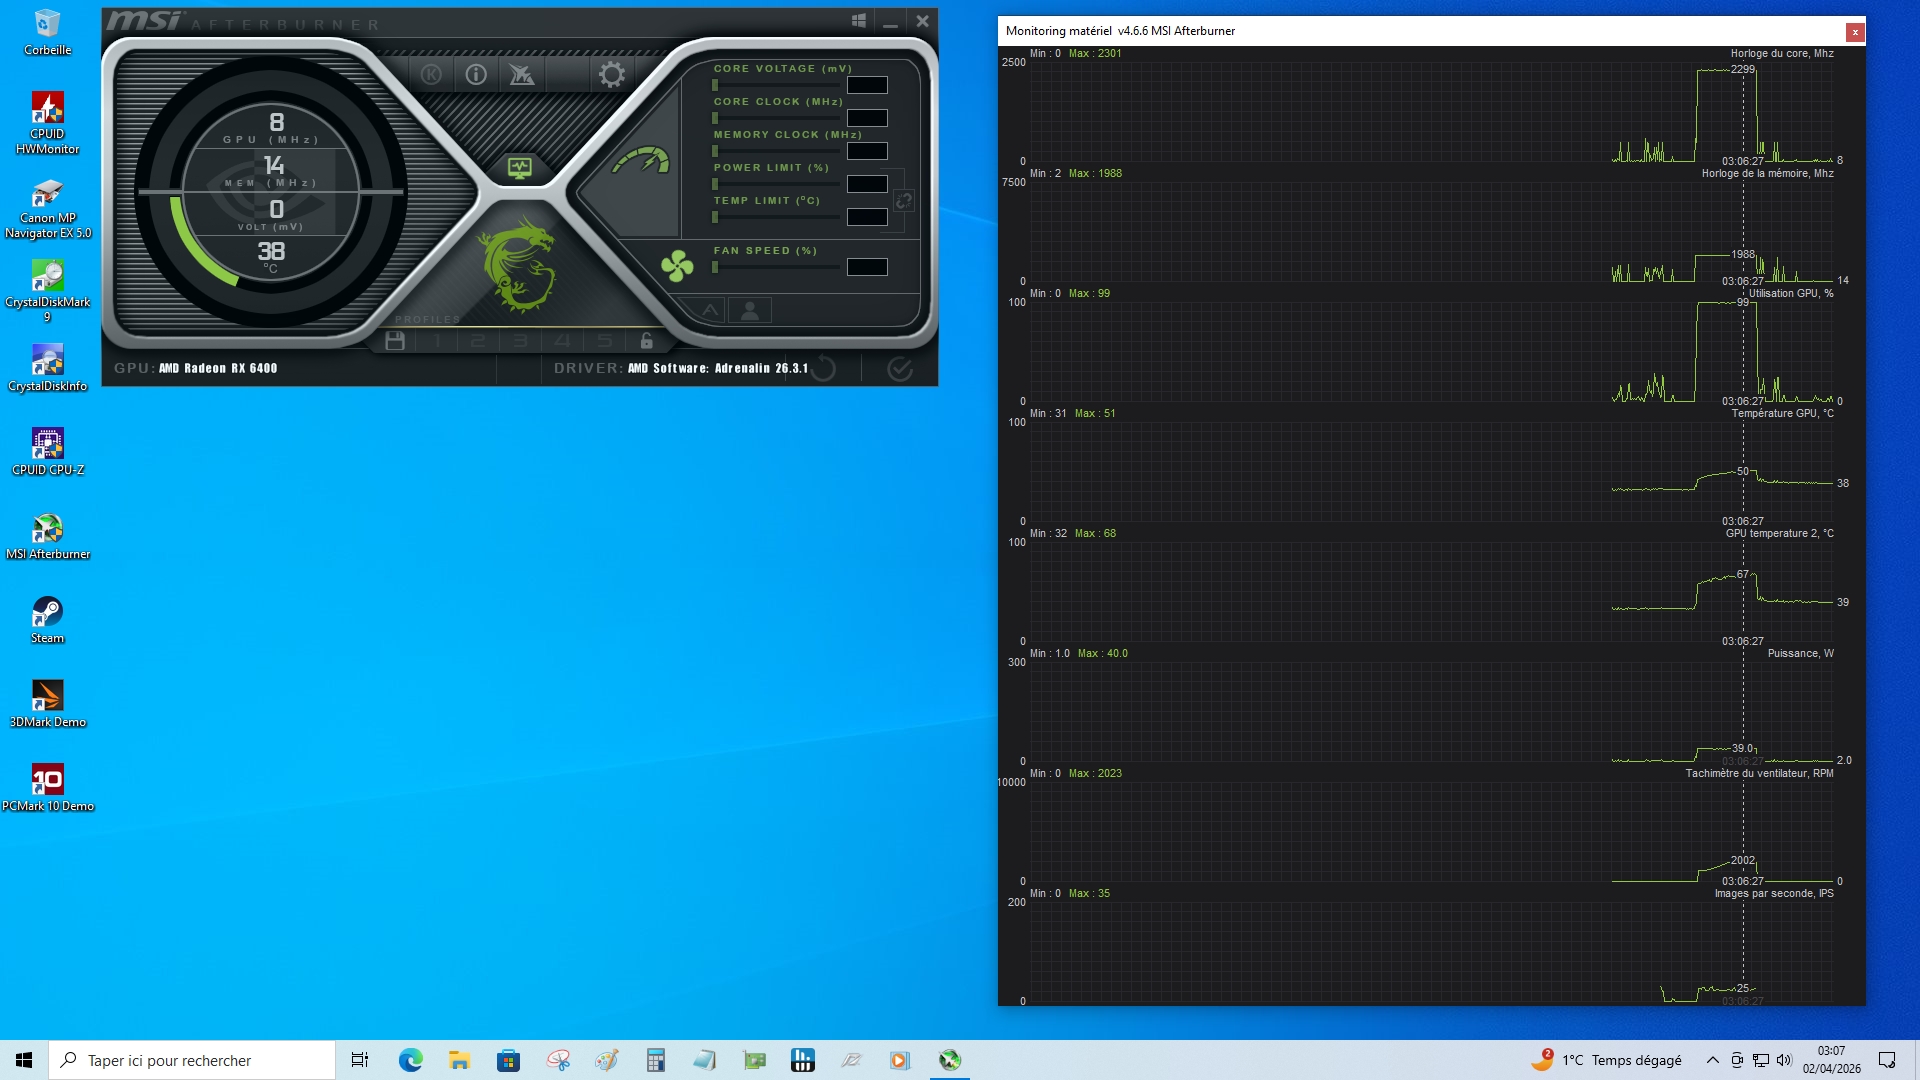The height and width of the screenshot is (1080, 1920).
Task: Click the green fan icon
Action: pos(677,266)
